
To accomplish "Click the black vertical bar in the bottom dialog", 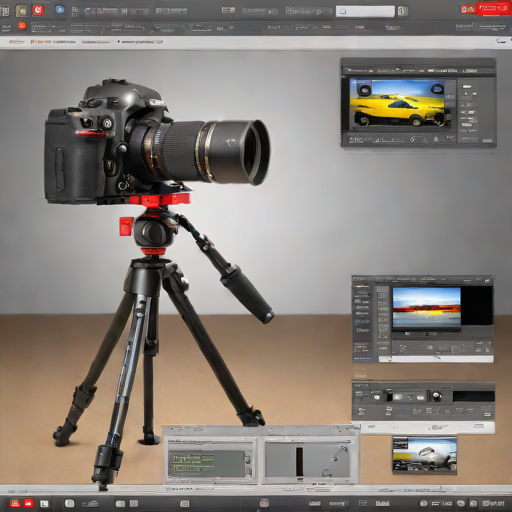I will click(299, 462).
